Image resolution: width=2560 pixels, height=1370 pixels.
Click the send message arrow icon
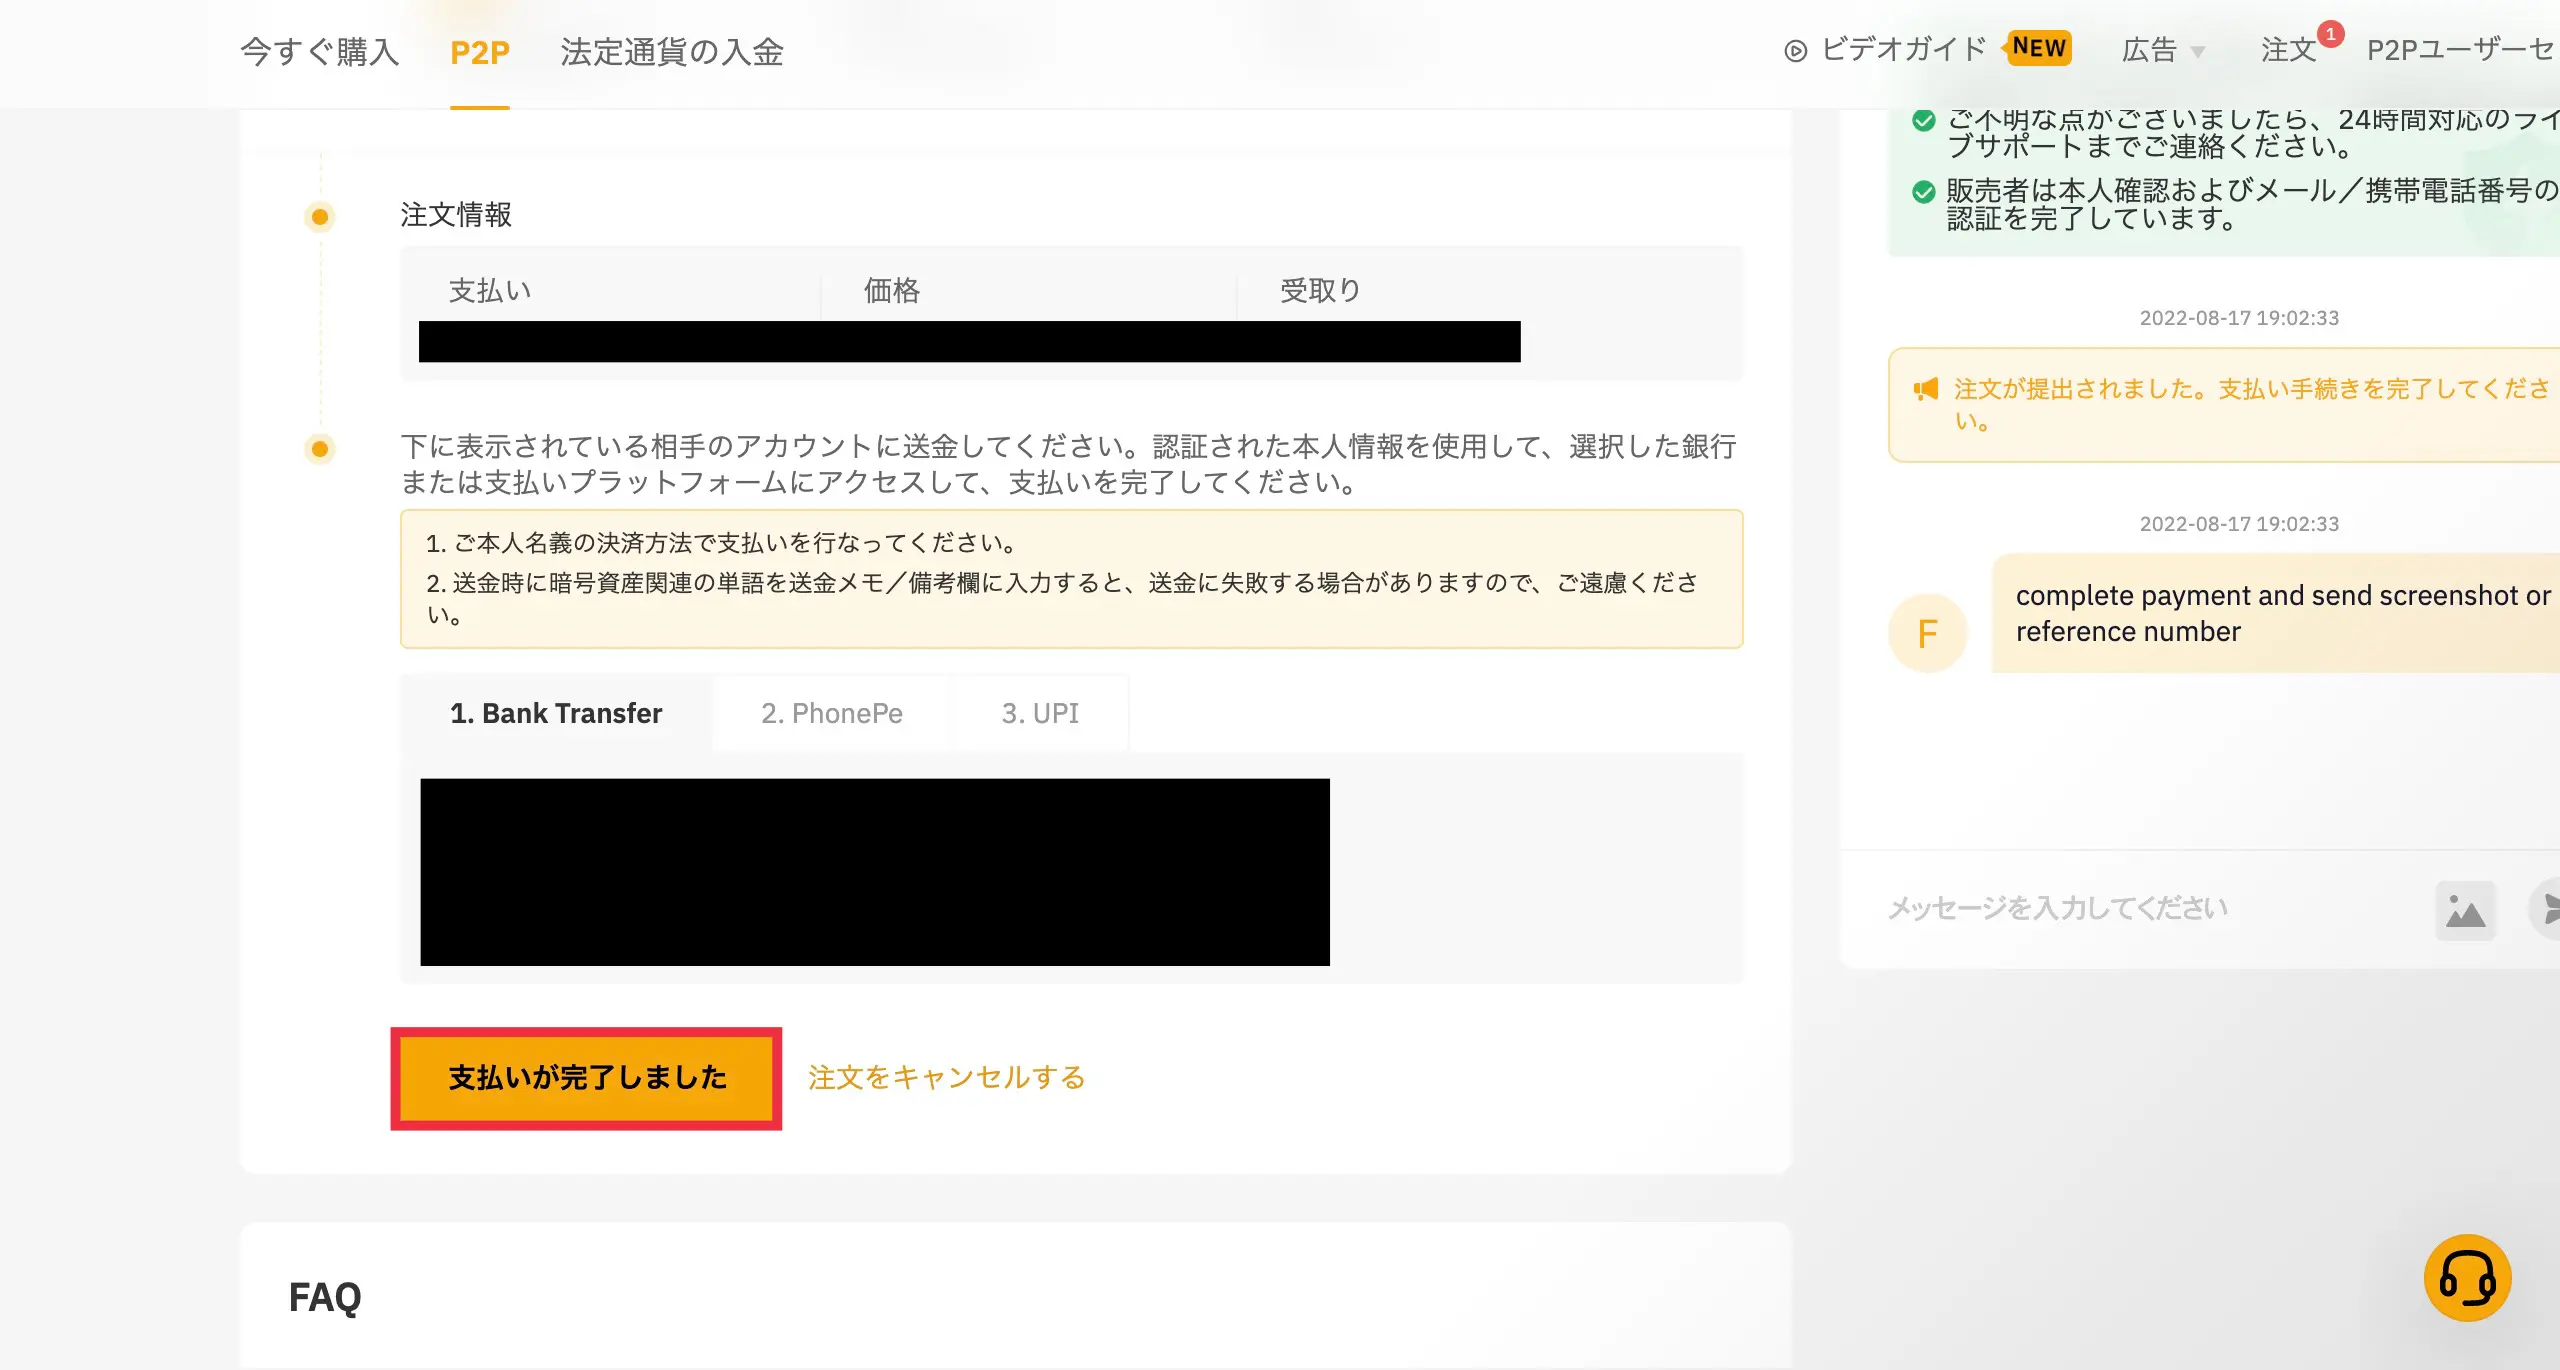coord(2548,908)
